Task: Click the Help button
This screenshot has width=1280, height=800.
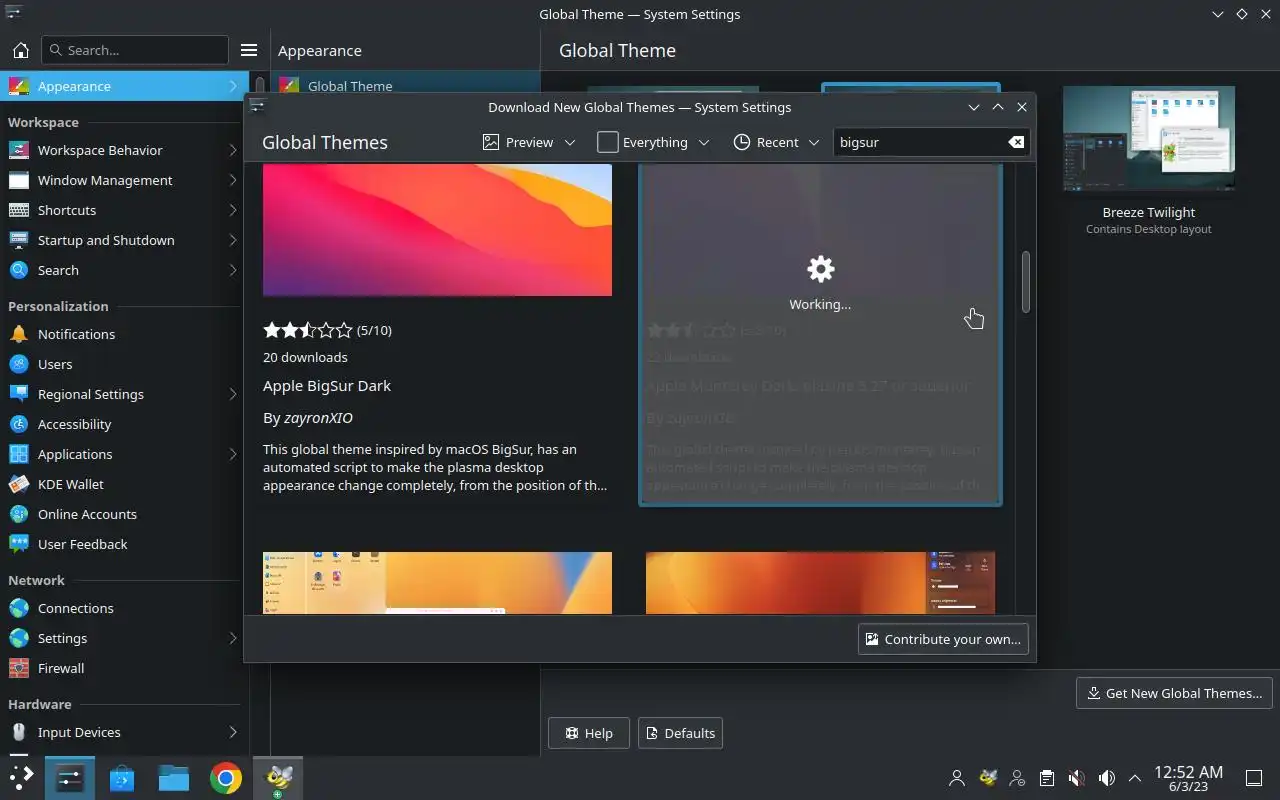Action: click(x=588, y=733)
